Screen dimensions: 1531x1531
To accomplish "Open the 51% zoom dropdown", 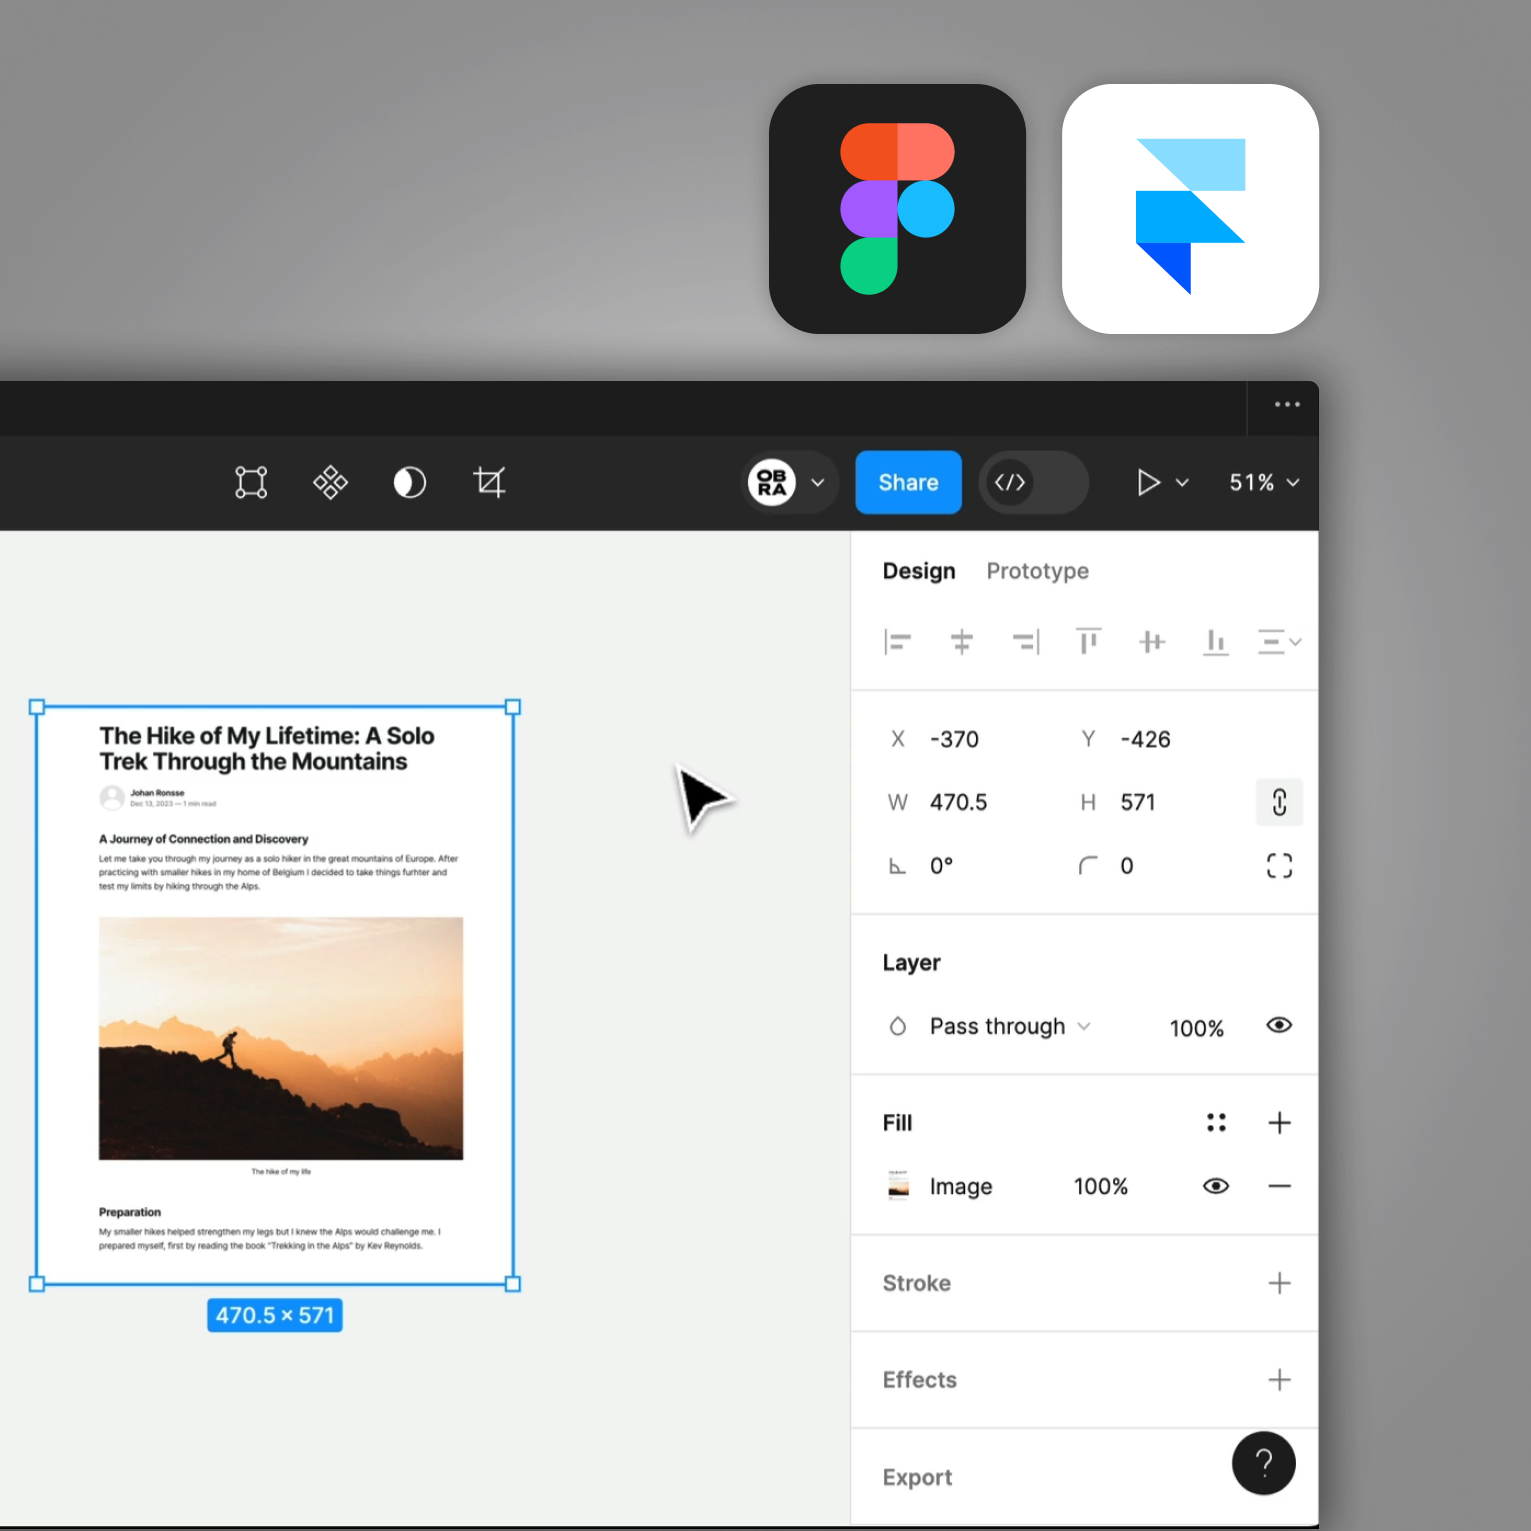I will [1264, 482].
